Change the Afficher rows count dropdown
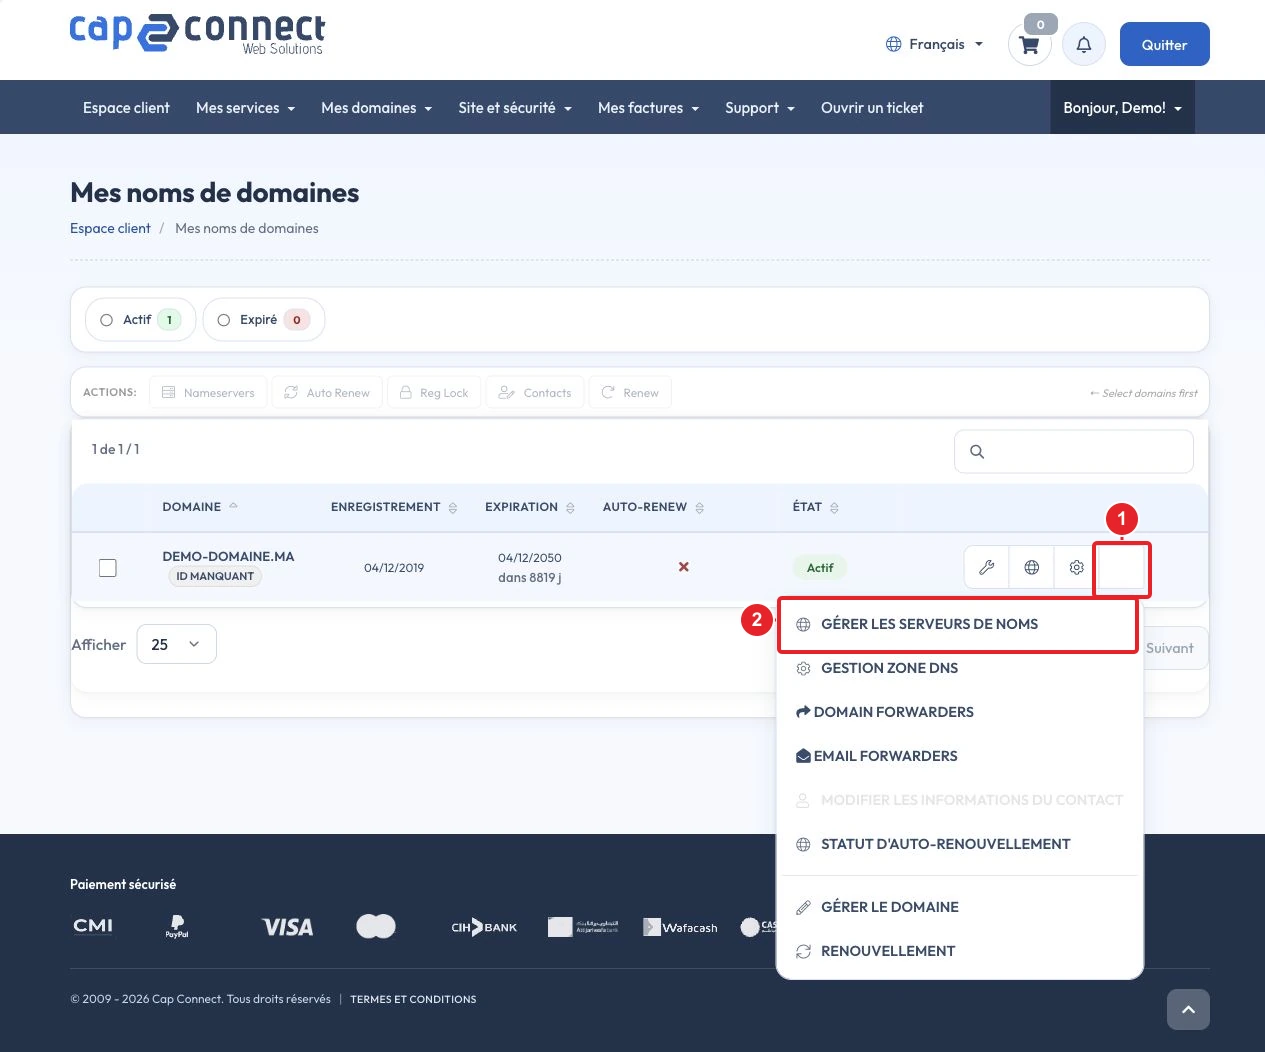1265x1052 pixels. pyautogui.click(x=176, y=645)
